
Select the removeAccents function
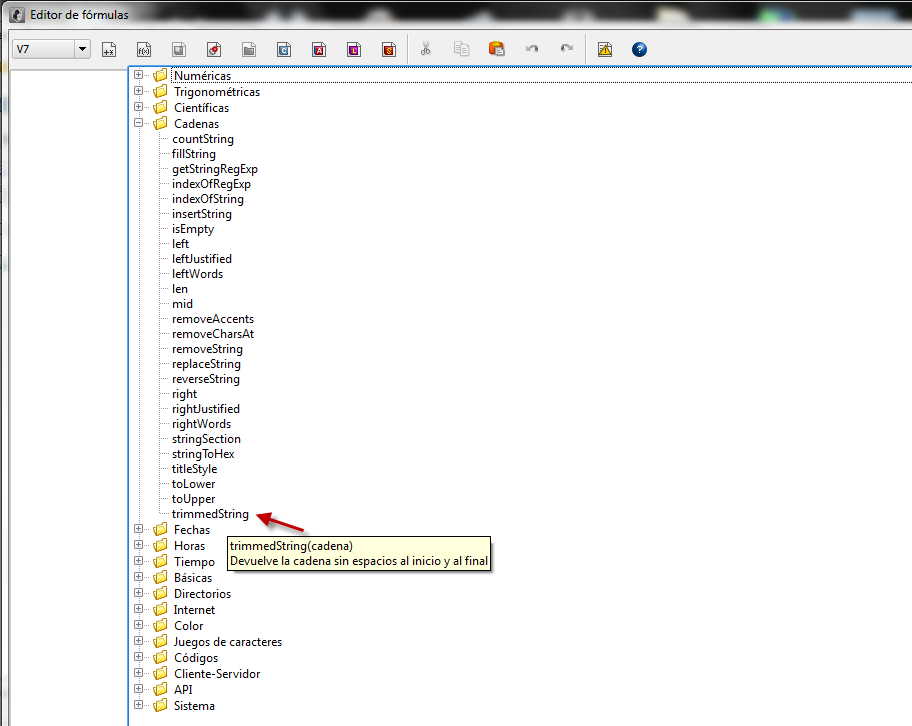click(x=213, y=319)
